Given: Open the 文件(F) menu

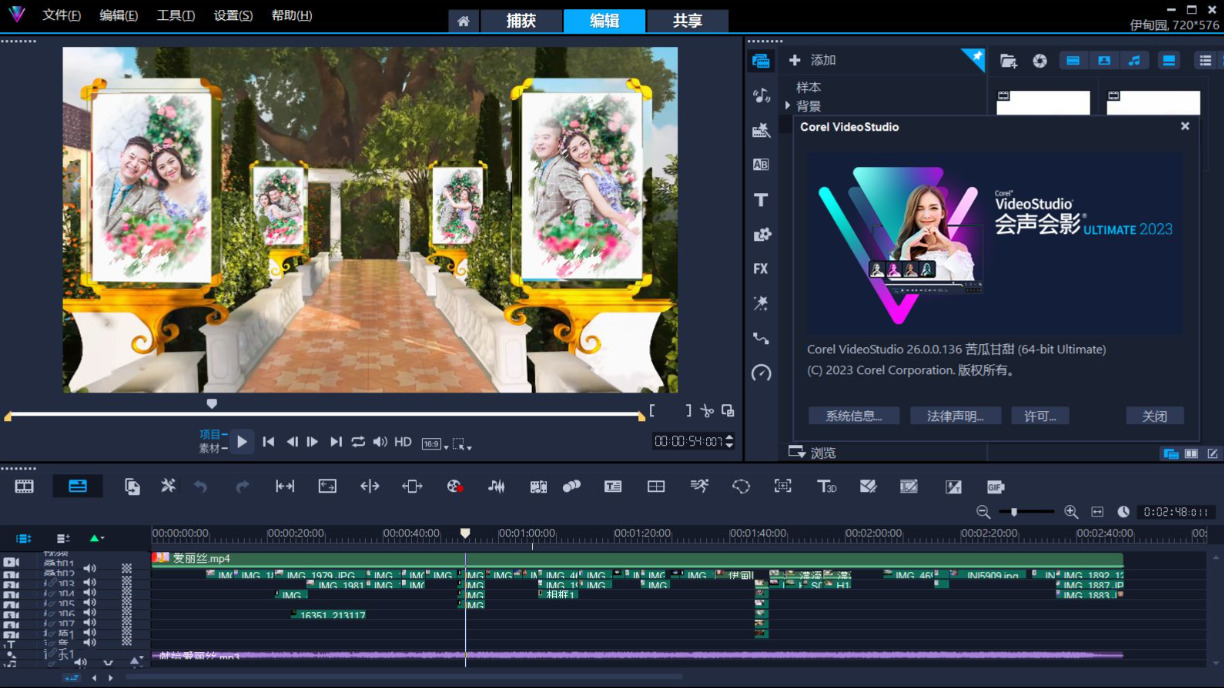Looking at the screenshot, I should point(62,16).
